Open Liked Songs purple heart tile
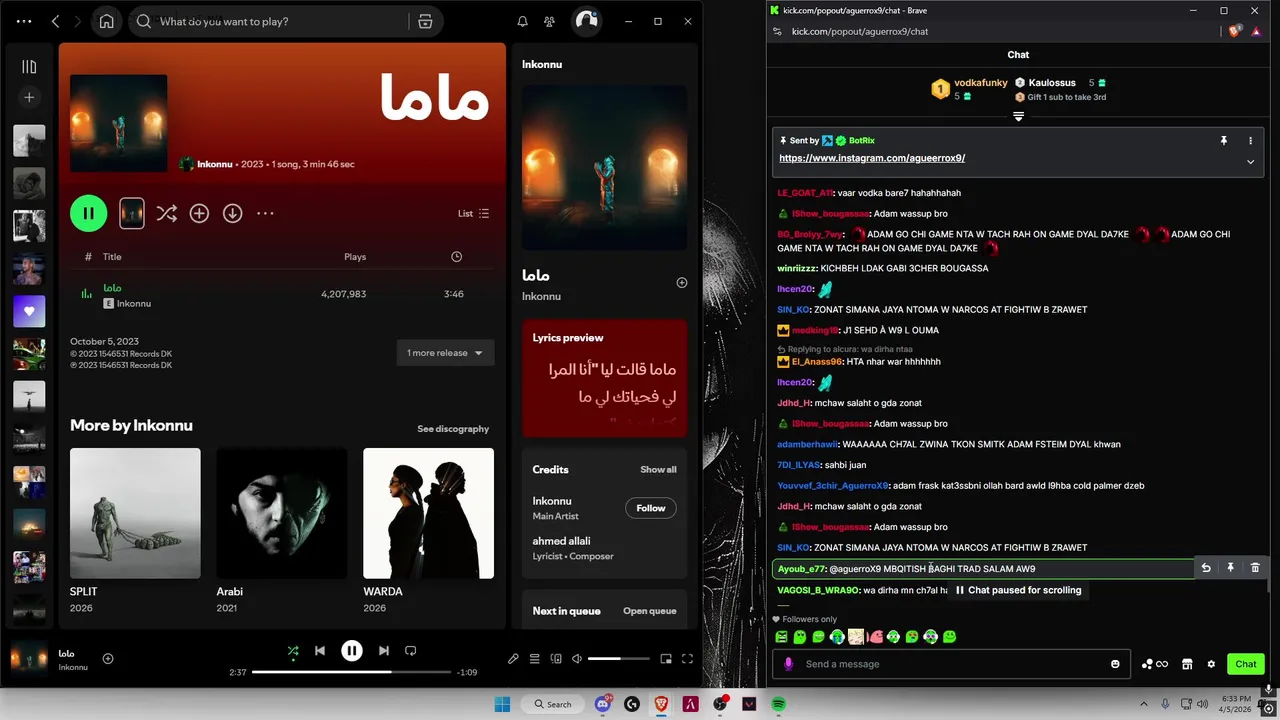This screenshot has width=1280, height=720. (x=29, y=311)
